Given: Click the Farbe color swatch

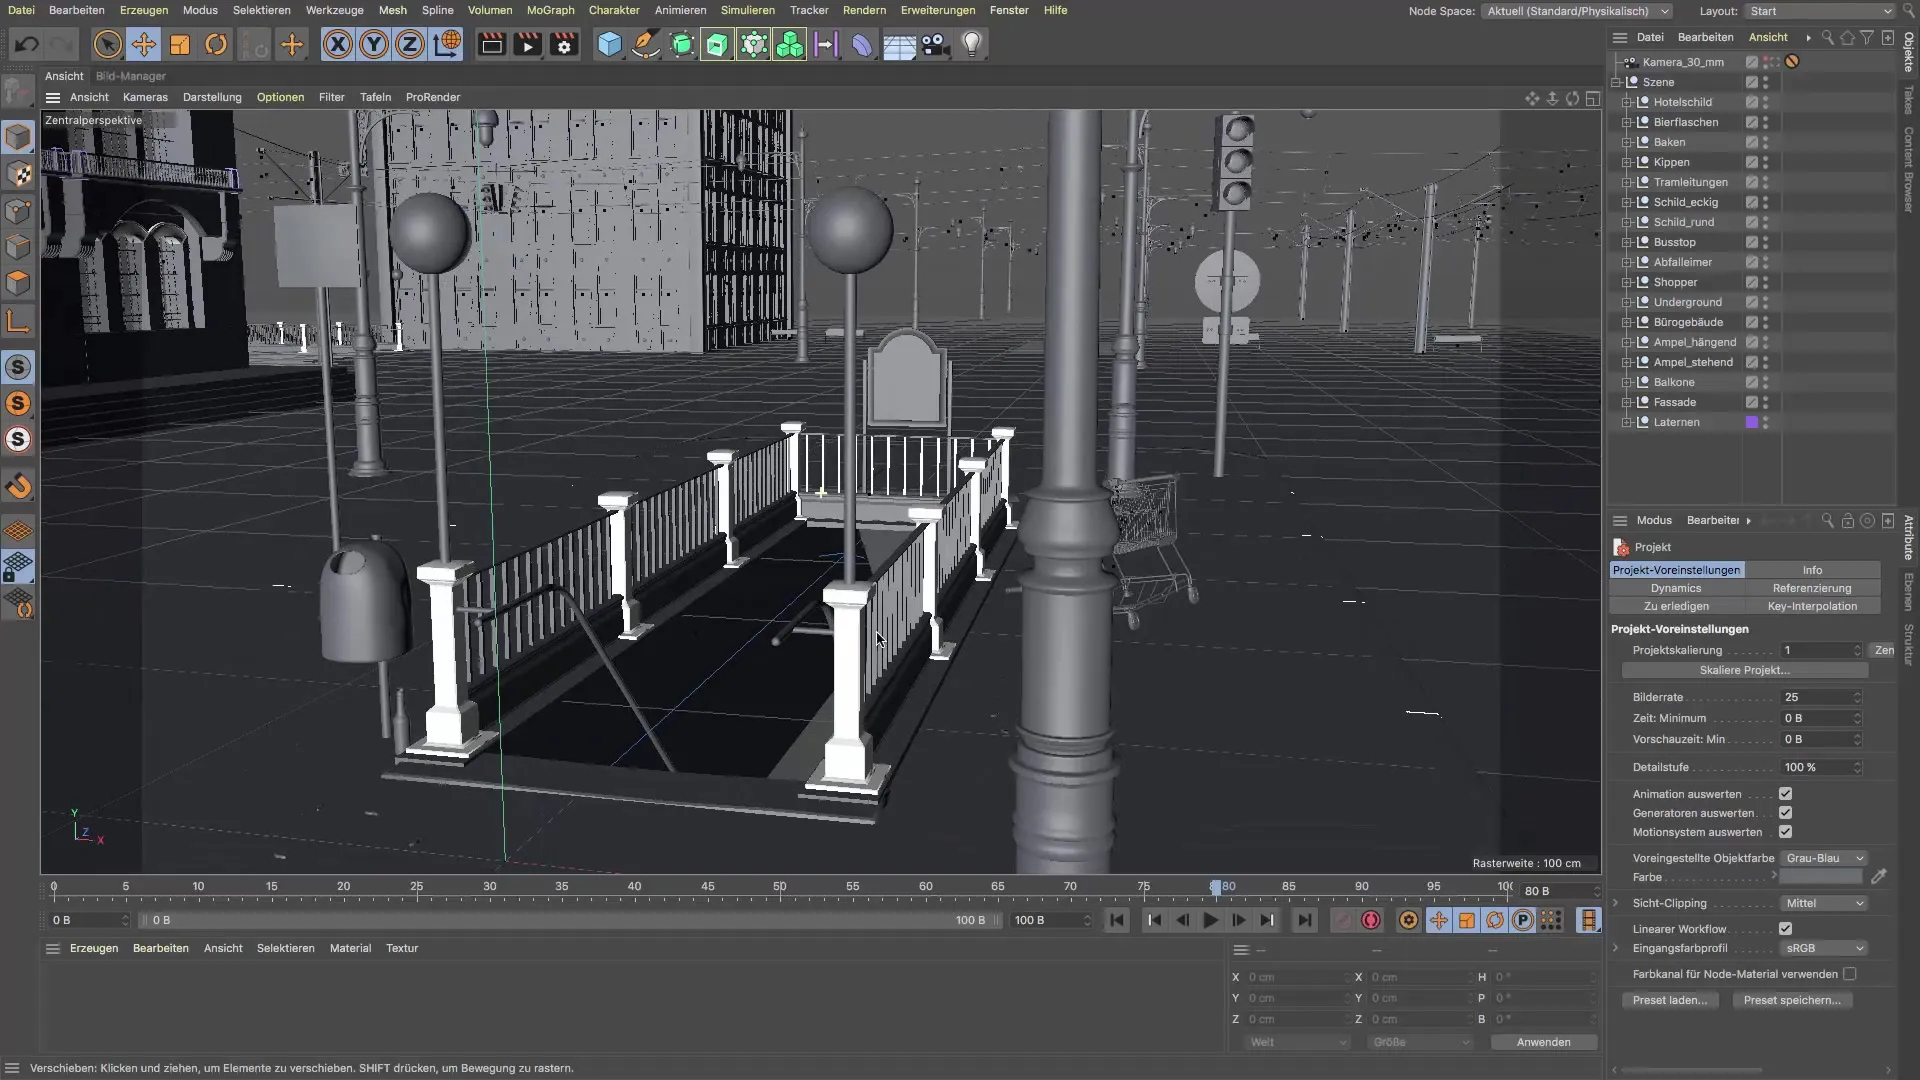Looking at the screenshot, I should [1820, 877].
